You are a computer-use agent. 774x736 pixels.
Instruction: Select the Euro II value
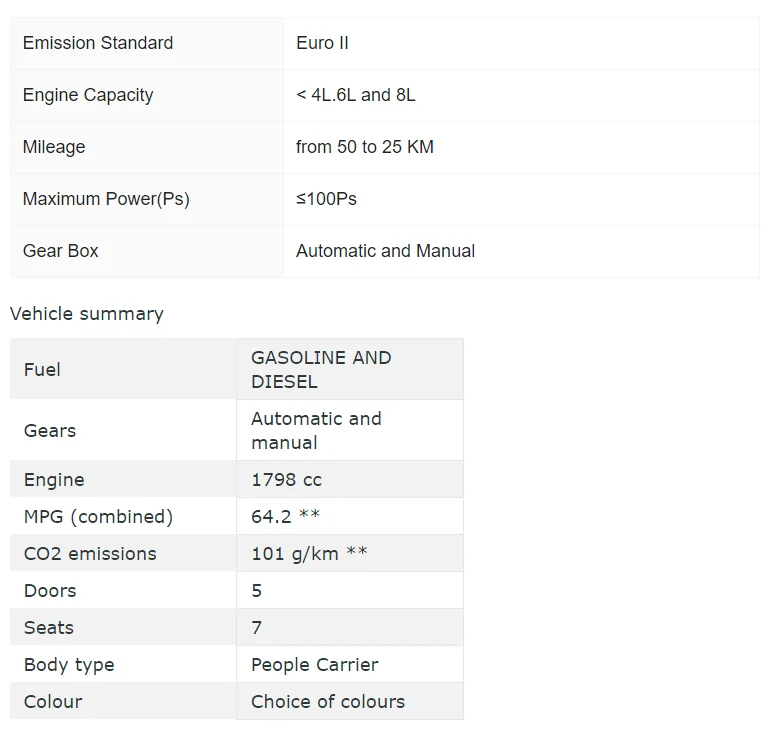(x=322, y=43)
